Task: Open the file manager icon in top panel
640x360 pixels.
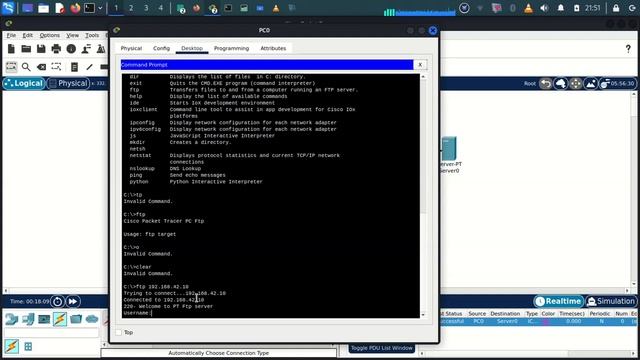Action: click(x=44, y=8)
